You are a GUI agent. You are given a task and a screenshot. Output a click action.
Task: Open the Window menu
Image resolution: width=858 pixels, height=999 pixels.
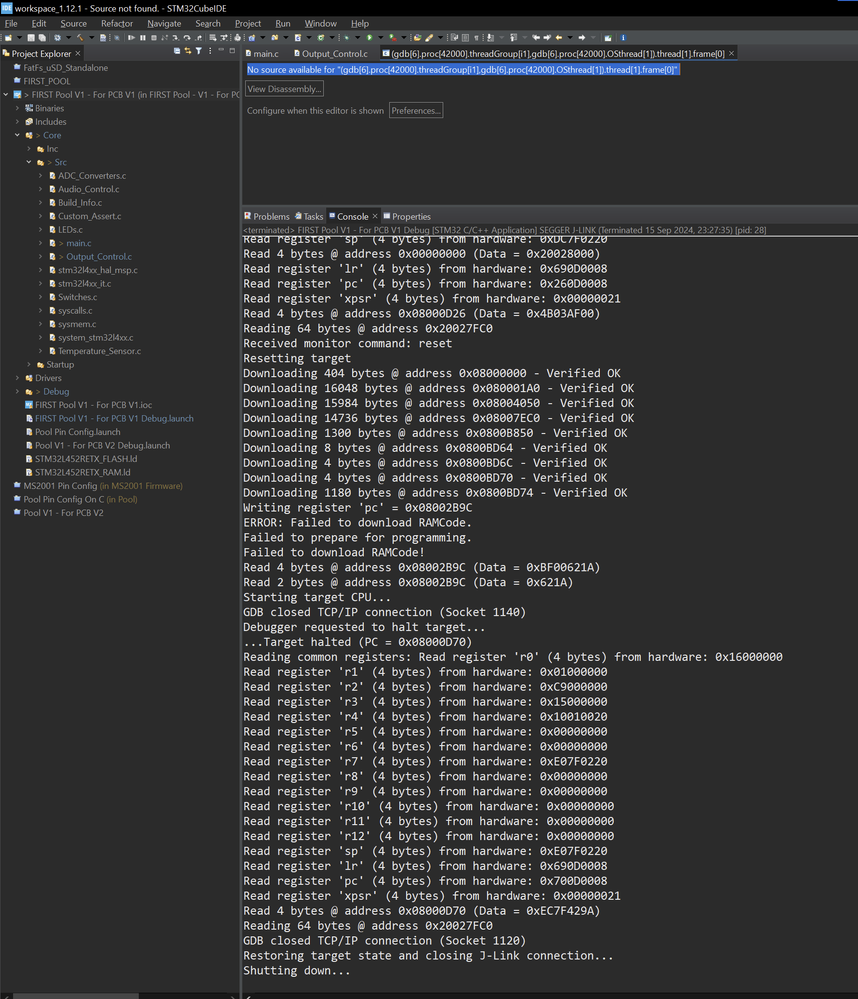(x=320, y=24)
